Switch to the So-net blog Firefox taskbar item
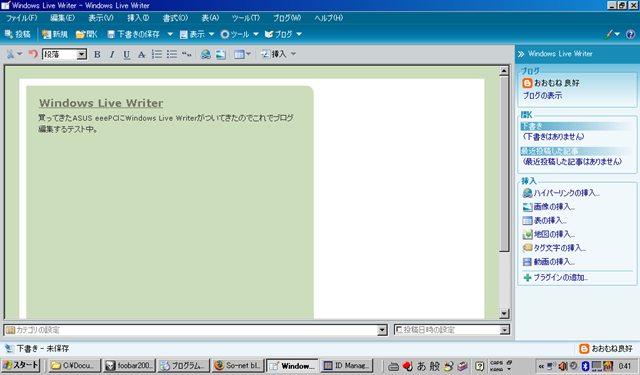 tap(238, 366)
